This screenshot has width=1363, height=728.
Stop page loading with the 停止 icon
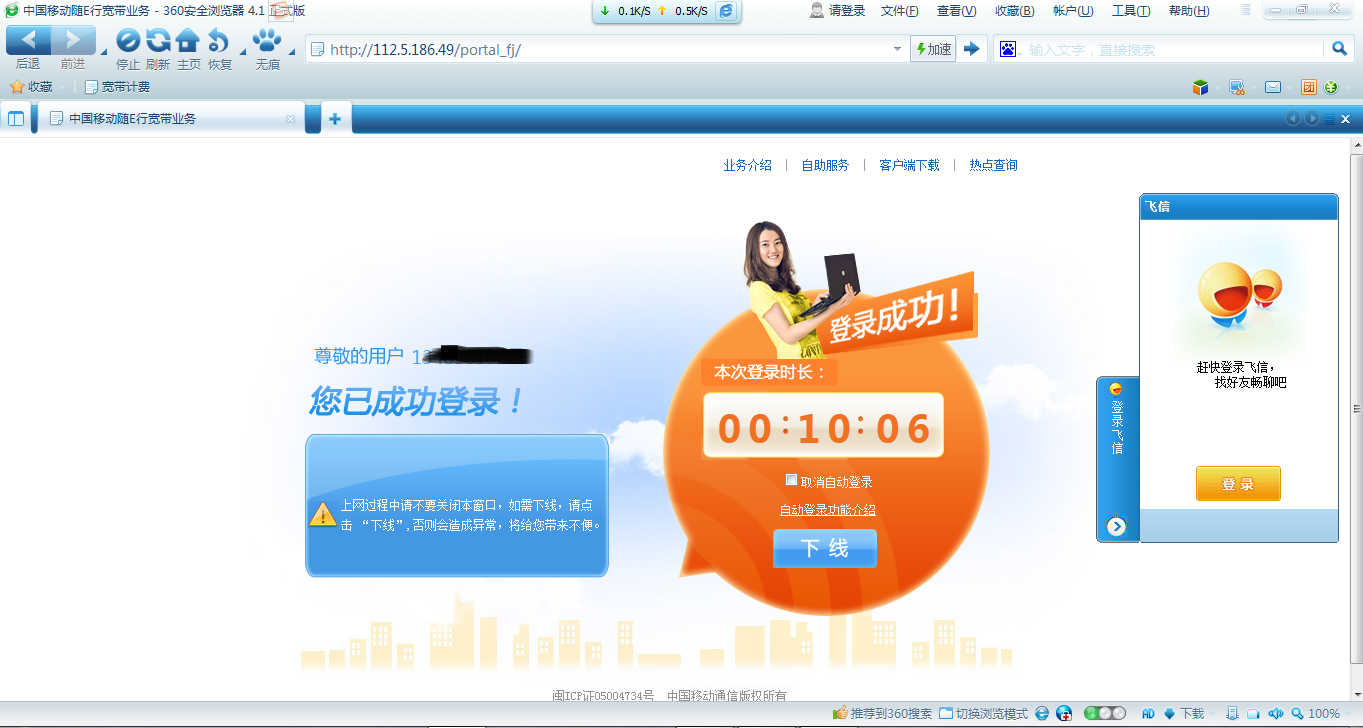pyautogui.click(x=128, y=41)
